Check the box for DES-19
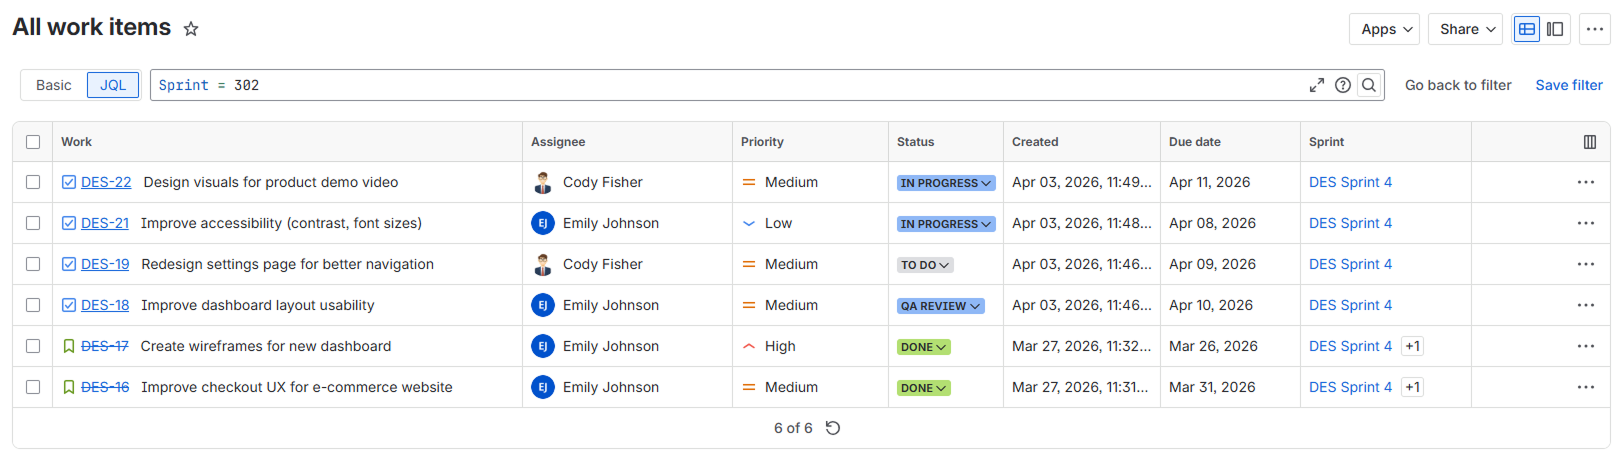This screenshot has height=461, width=1624. pyautogui.click(x=33, y=264)
